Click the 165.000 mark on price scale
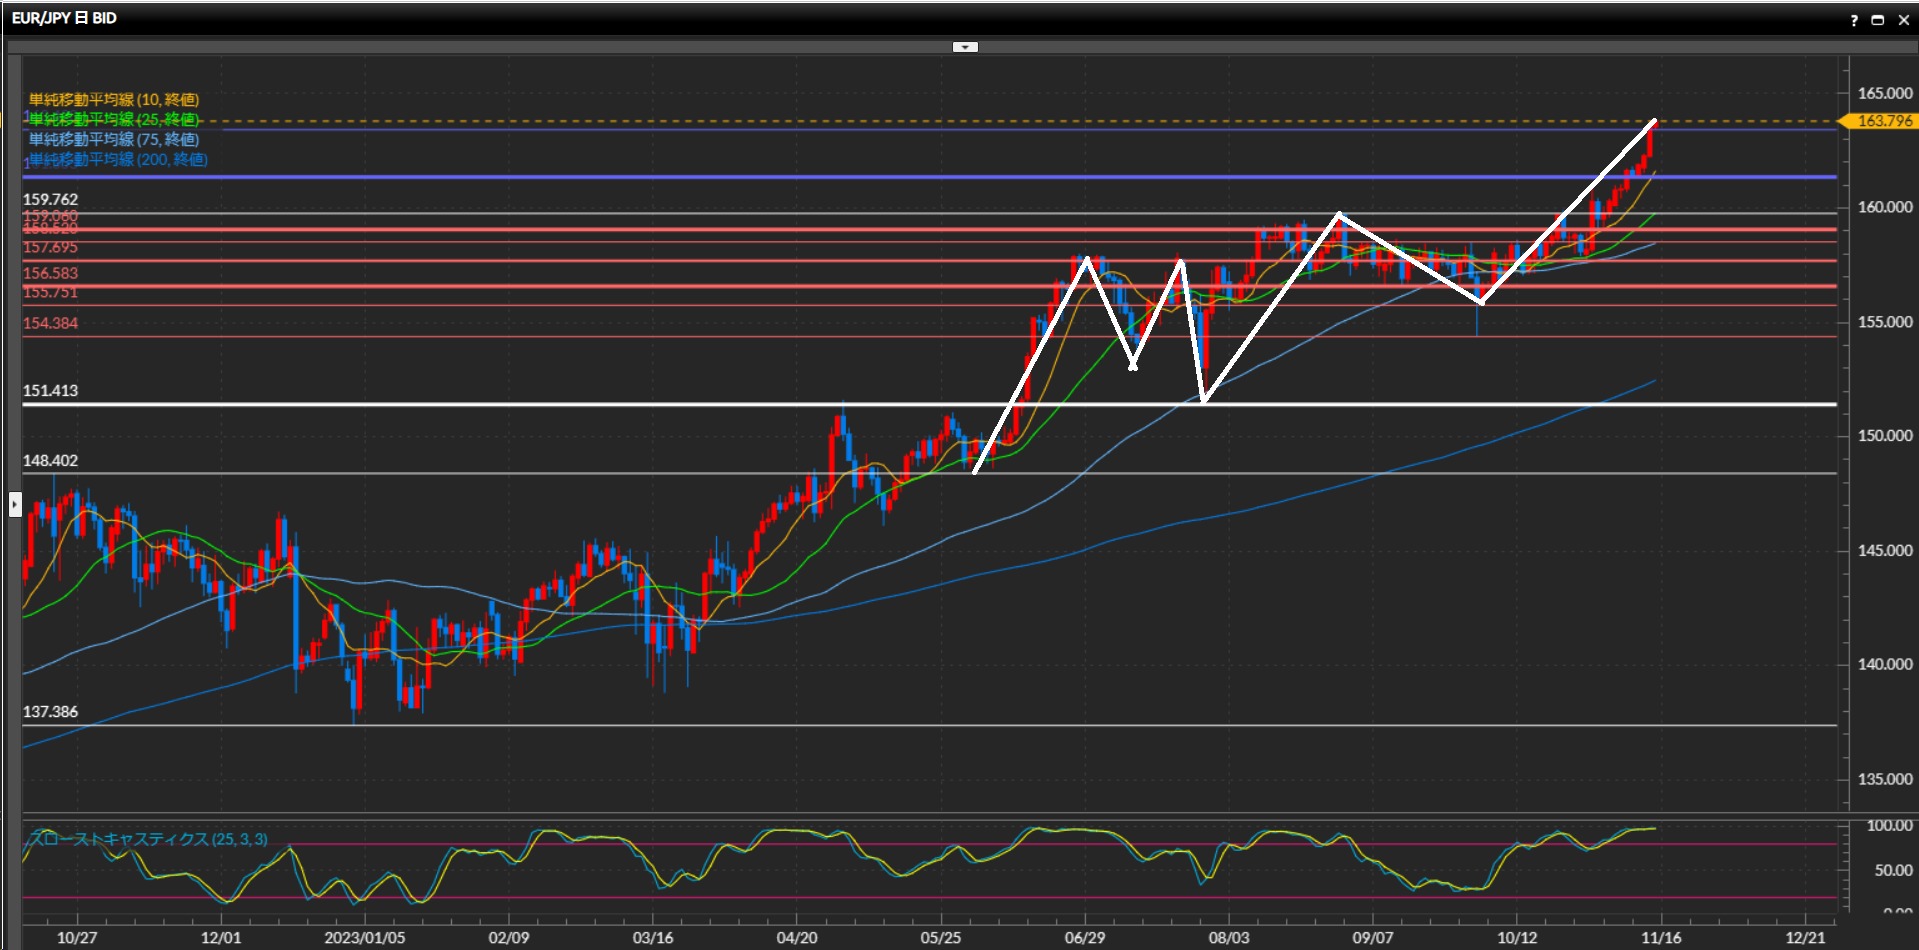 coord(1884,93)
